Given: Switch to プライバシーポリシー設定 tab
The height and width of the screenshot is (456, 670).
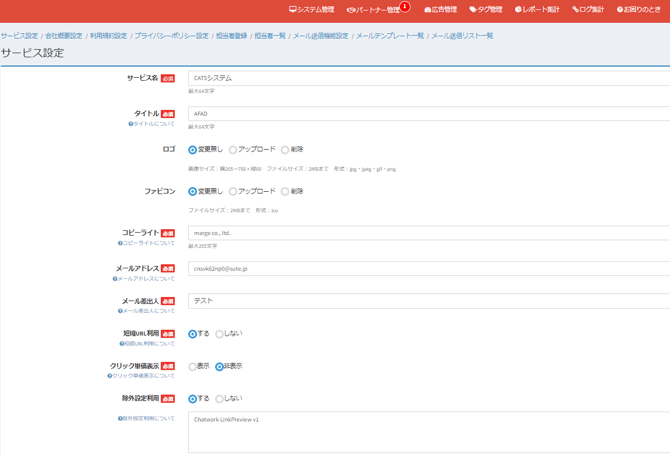Looking at the screenshot, I should (x=171, y=36).
